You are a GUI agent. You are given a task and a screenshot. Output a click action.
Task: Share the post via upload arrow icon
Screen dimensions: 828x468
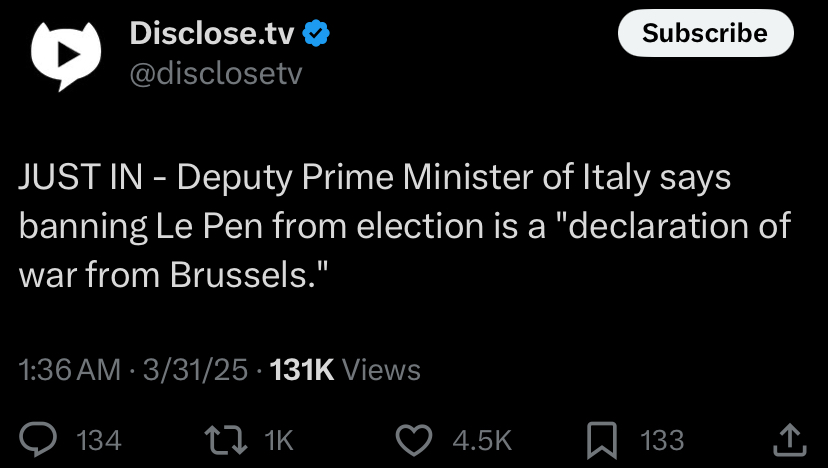[790, 440]
